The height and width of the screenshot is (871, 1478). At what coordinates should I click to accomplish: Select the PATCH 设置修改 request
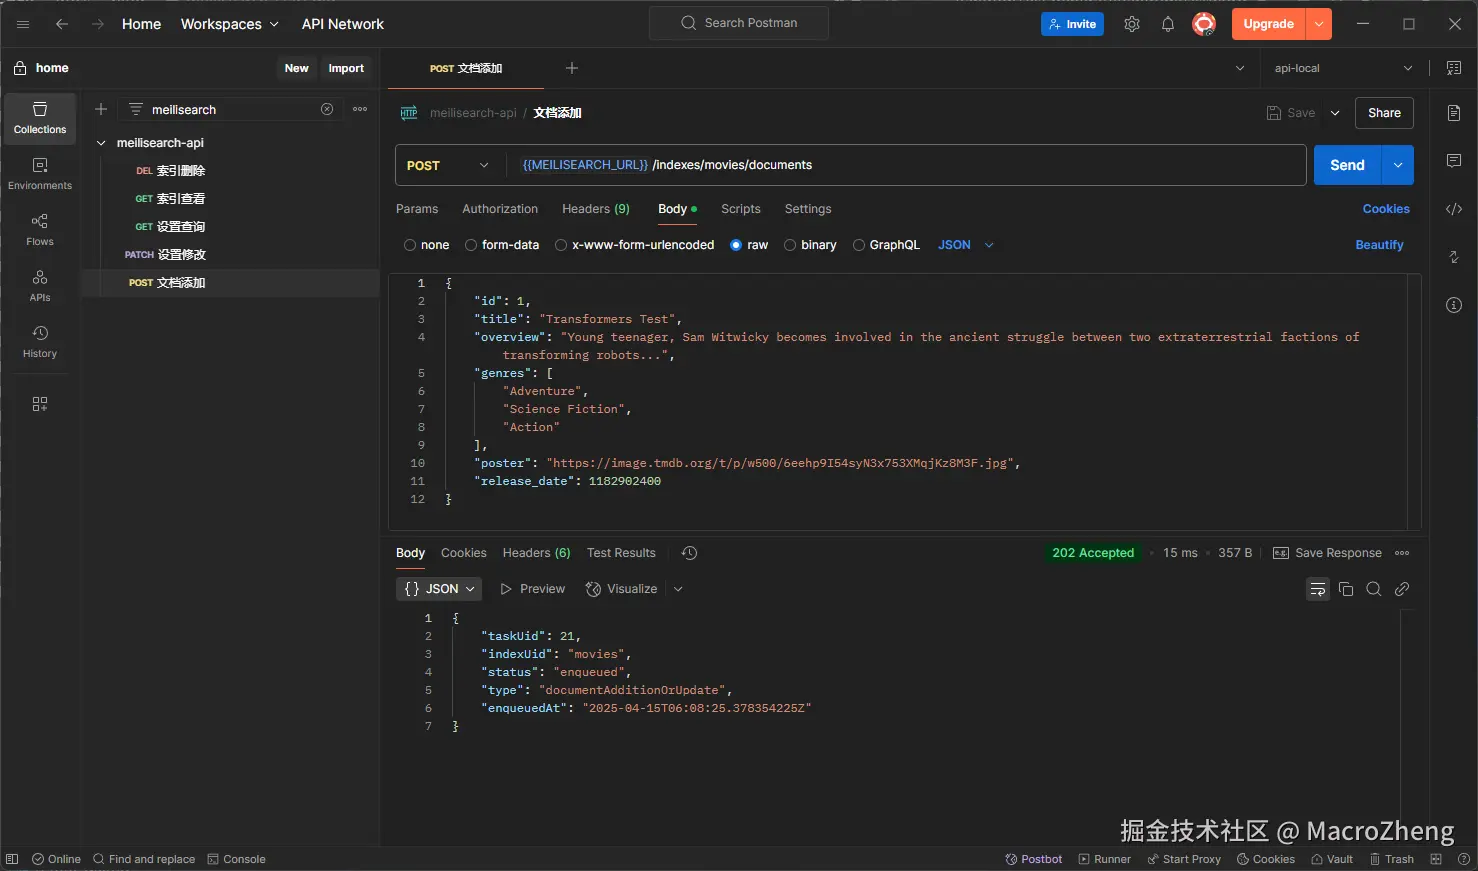click(166, 255)
